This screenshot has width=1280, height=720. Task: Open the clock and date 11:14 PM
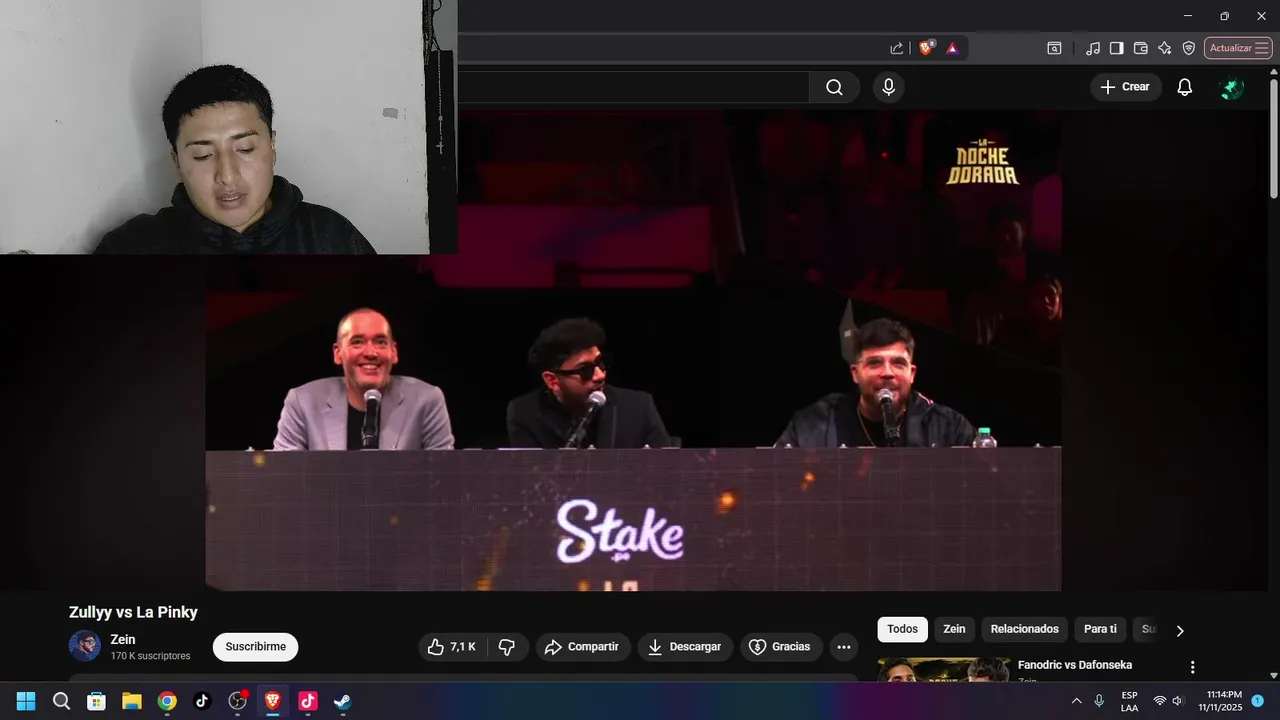pos(1220,701)
